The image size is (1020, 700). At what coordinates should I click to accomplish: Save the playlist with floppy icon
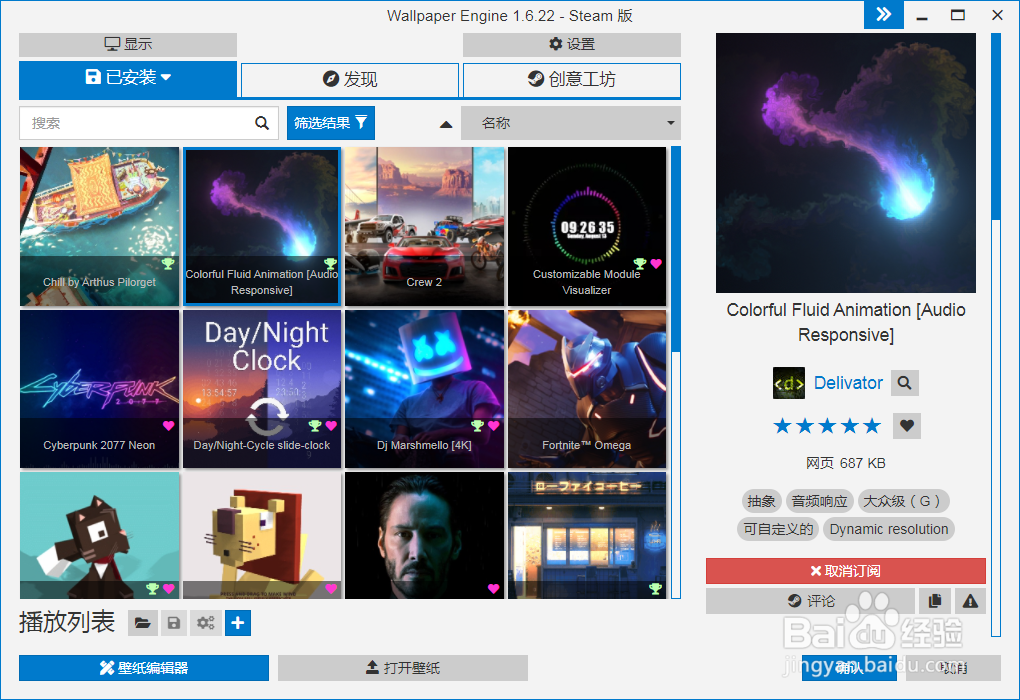(174, 623)
